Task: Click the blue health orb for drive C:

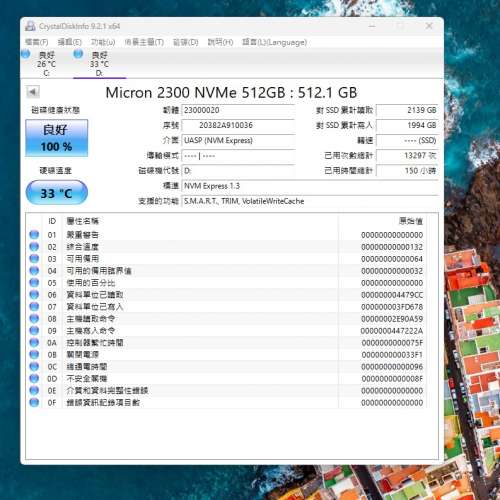Action: 26,54
